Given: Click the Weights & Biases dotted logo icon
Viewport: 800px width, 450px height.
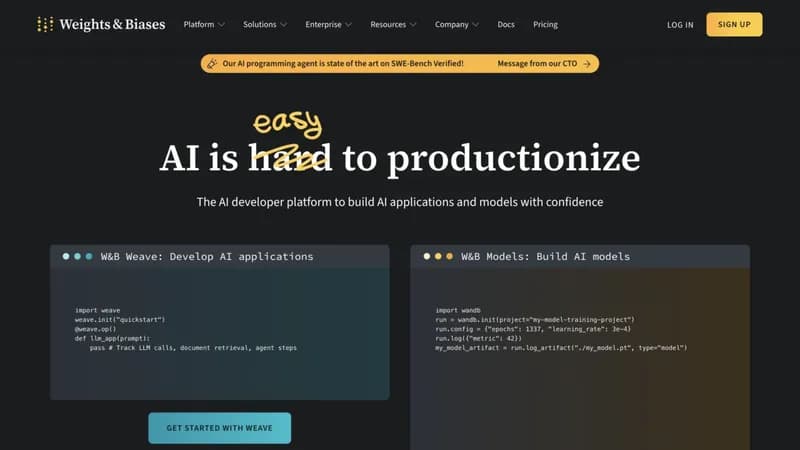Looking at the screenshot, I should [45, 24].
